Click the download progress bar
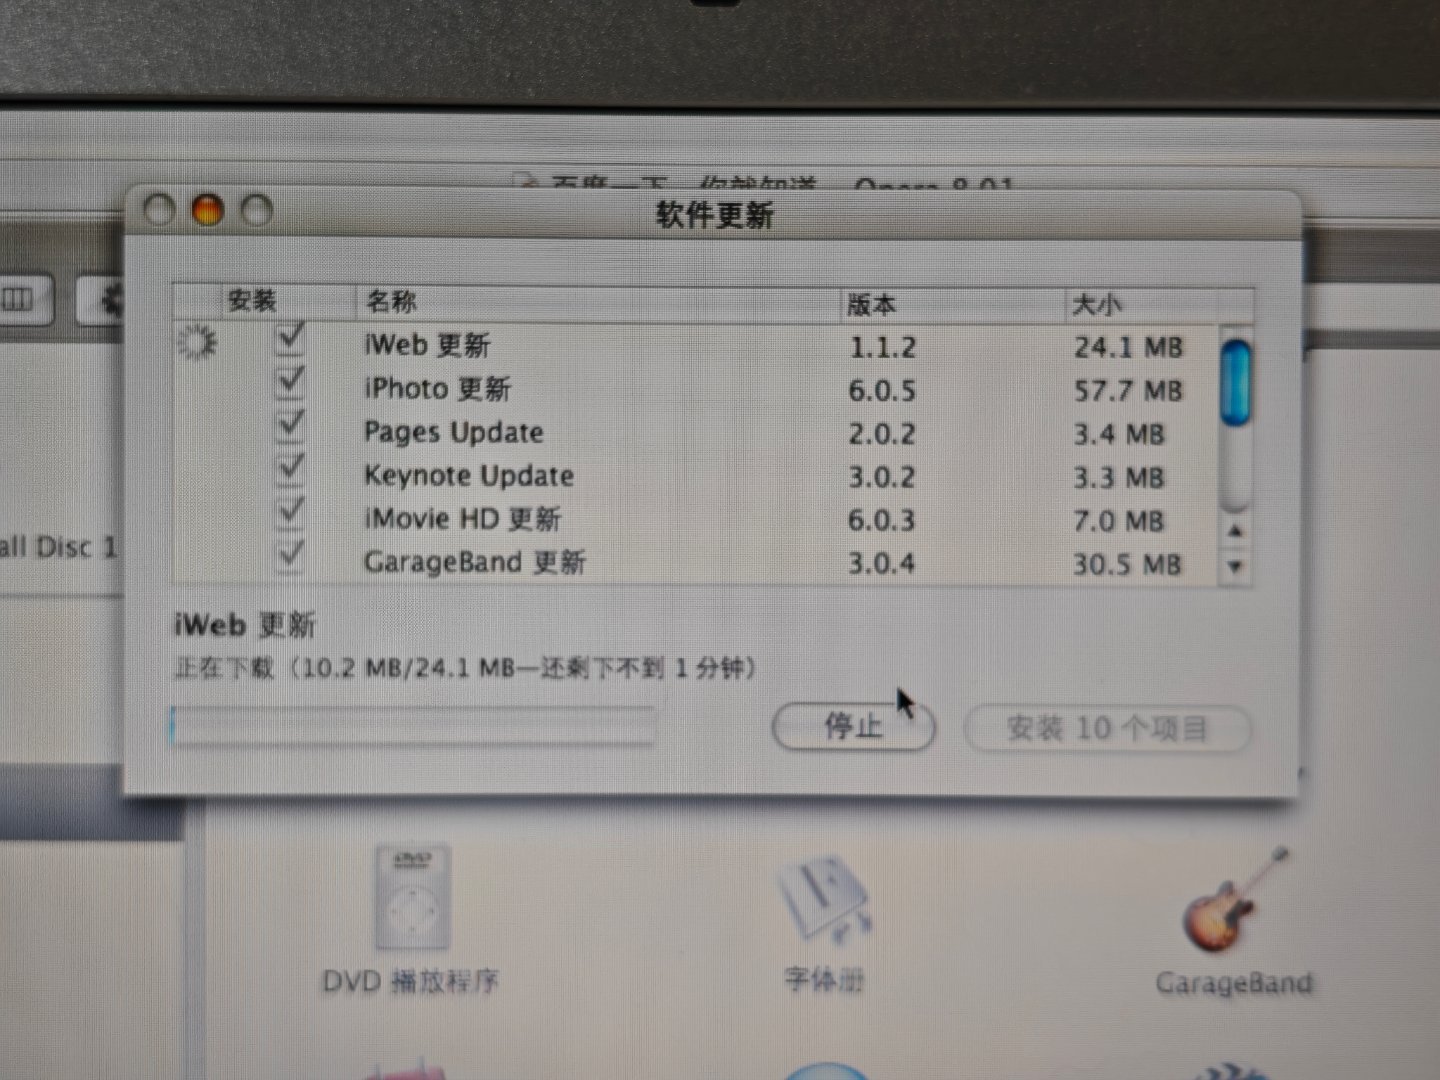Screen dimensions: 1440x1080 (x=414, y=726)
